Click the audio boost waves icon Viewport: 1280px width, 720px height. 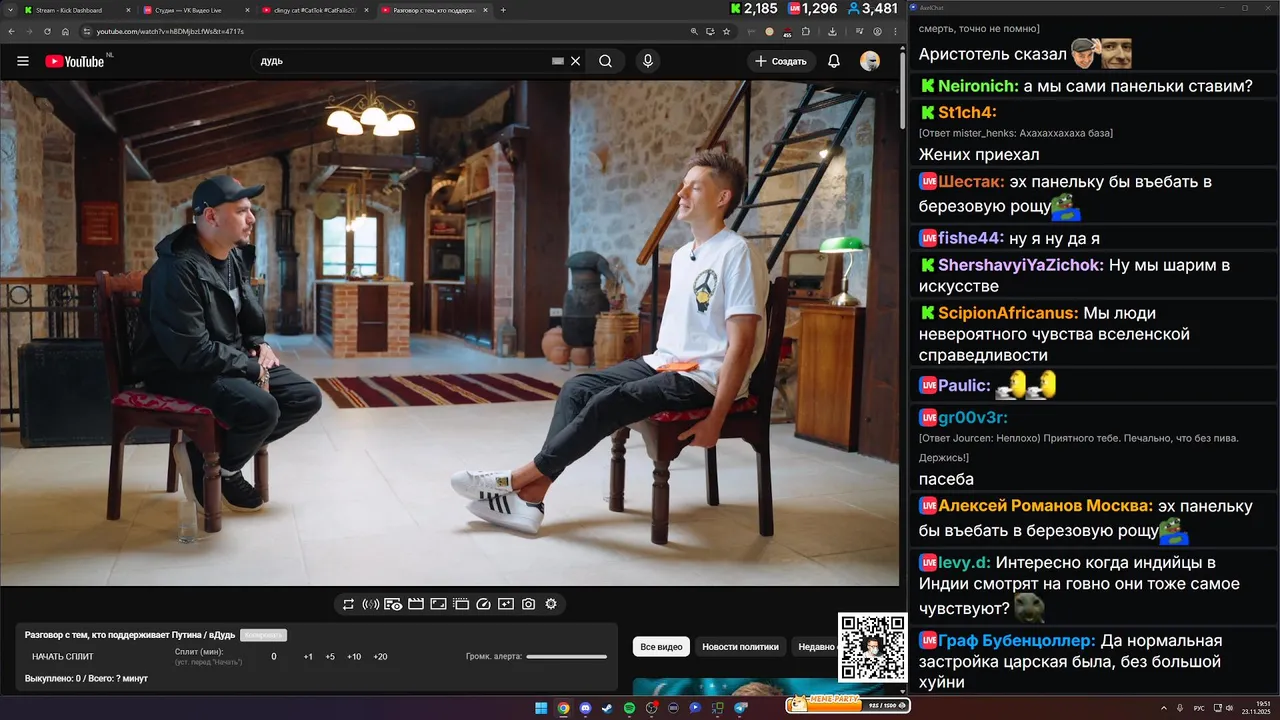370,604
